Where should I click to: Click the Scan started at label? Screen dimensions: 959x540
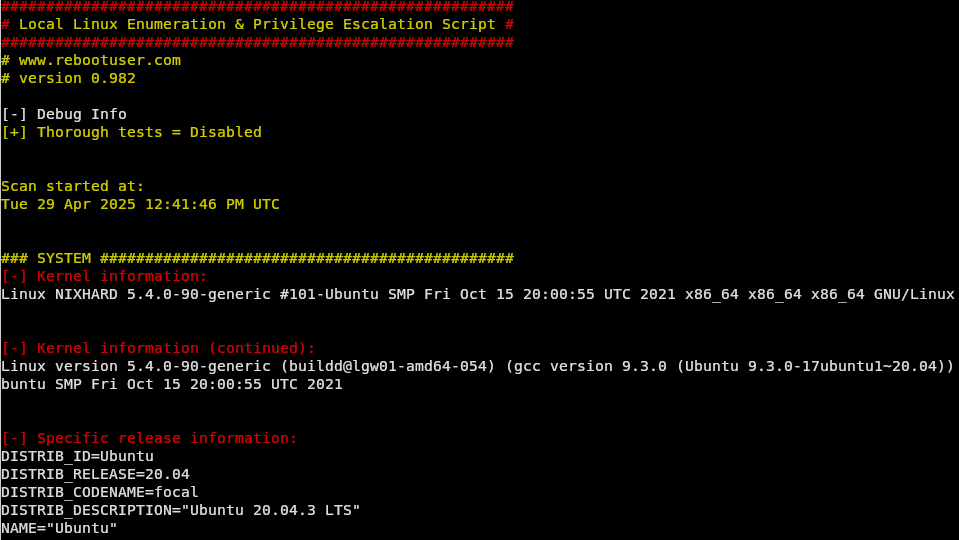pos(73,186)
